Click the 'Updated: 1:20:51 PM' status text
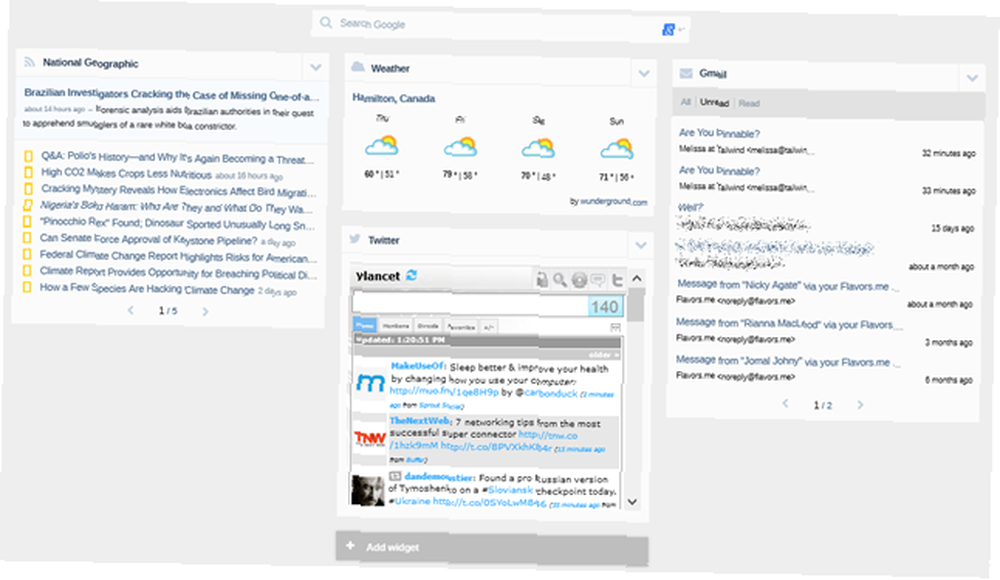Viewport: 1000px width, 580px height. click(400, 339)
